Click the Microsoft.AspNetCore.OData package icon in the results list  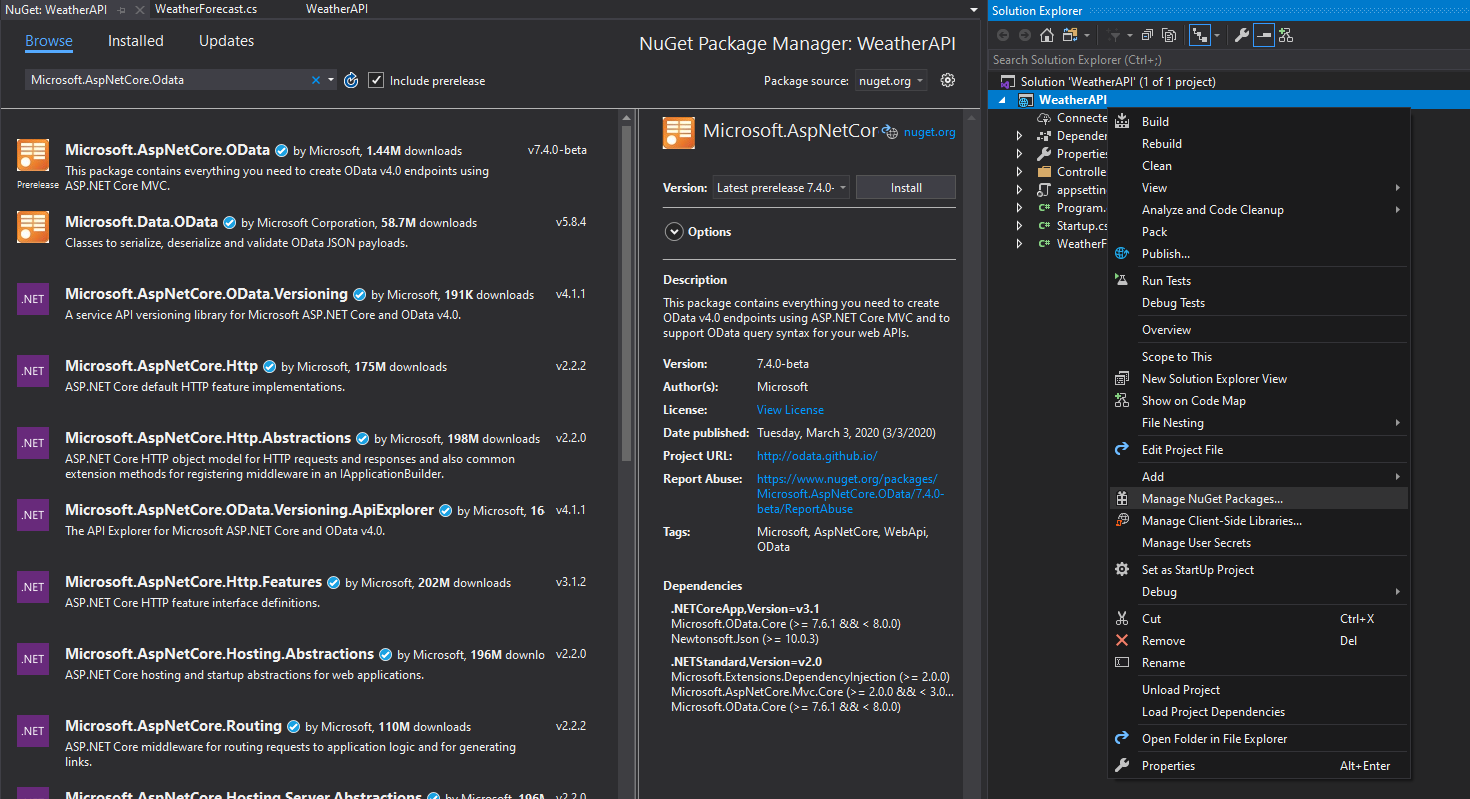(33, 156)
